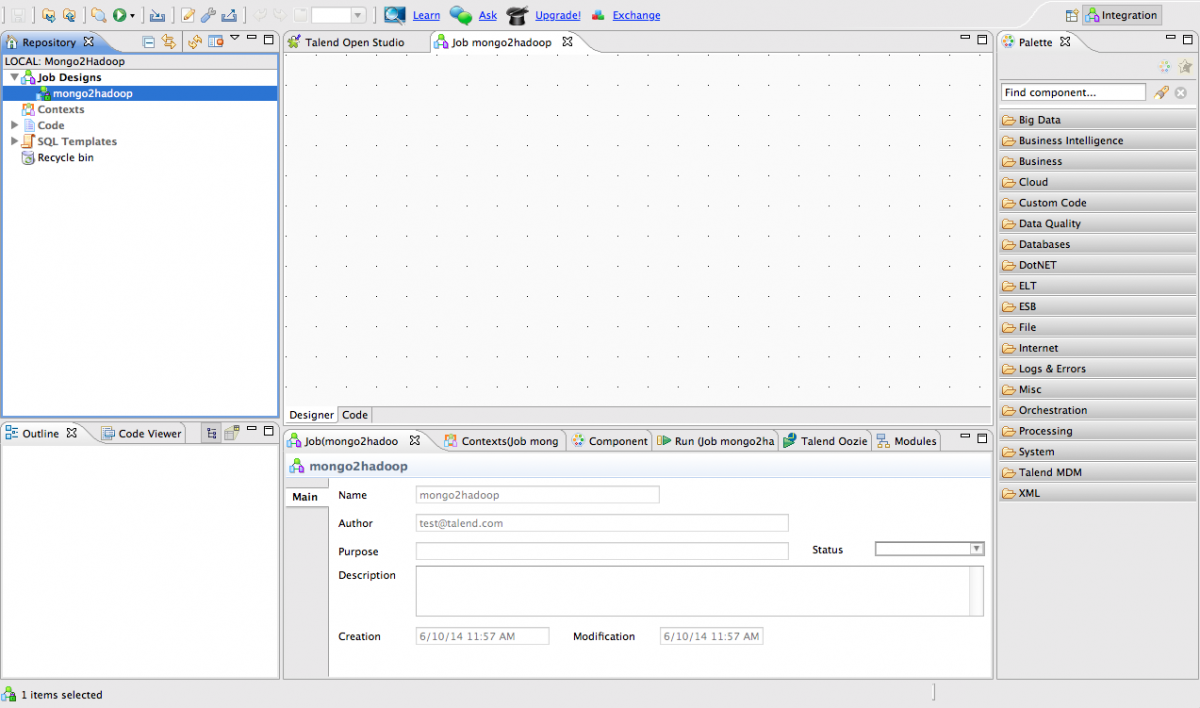The image size is (1200, 708).
Task: Expand the Cloud palette folder
Action: coord(1097,182)
